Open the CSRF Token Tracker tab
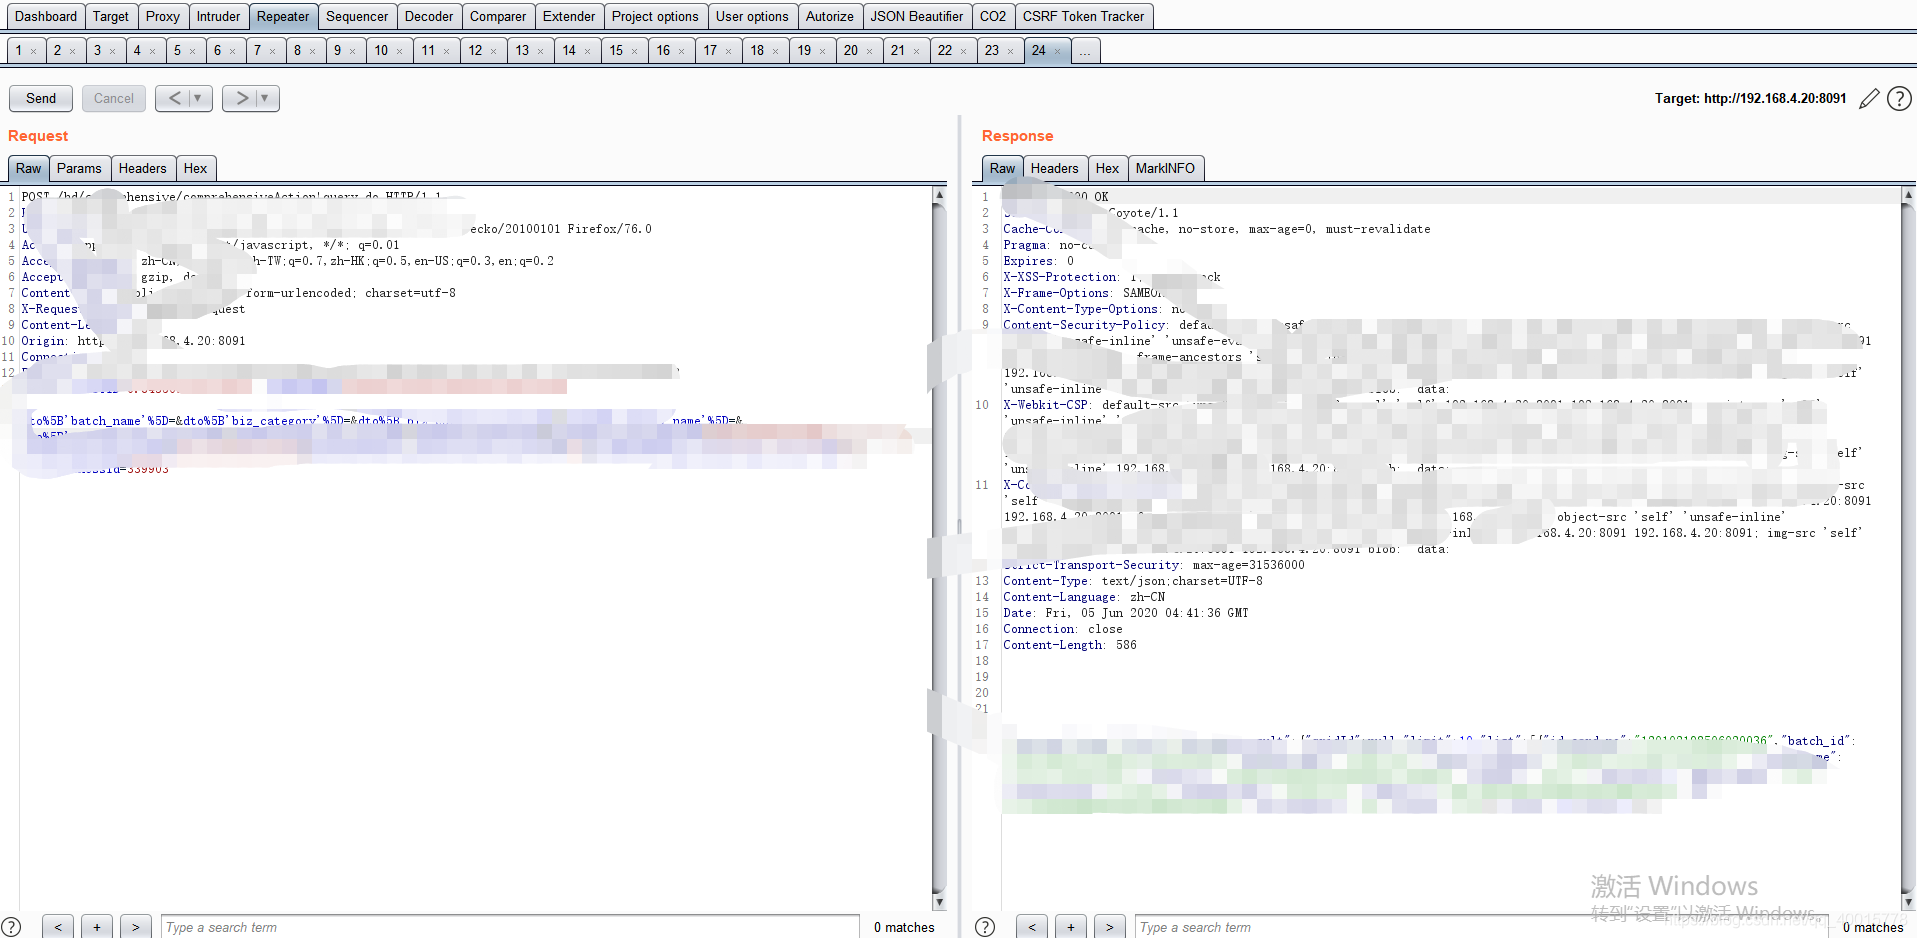Screen dimensions: 1917x938 [1083, 16]
